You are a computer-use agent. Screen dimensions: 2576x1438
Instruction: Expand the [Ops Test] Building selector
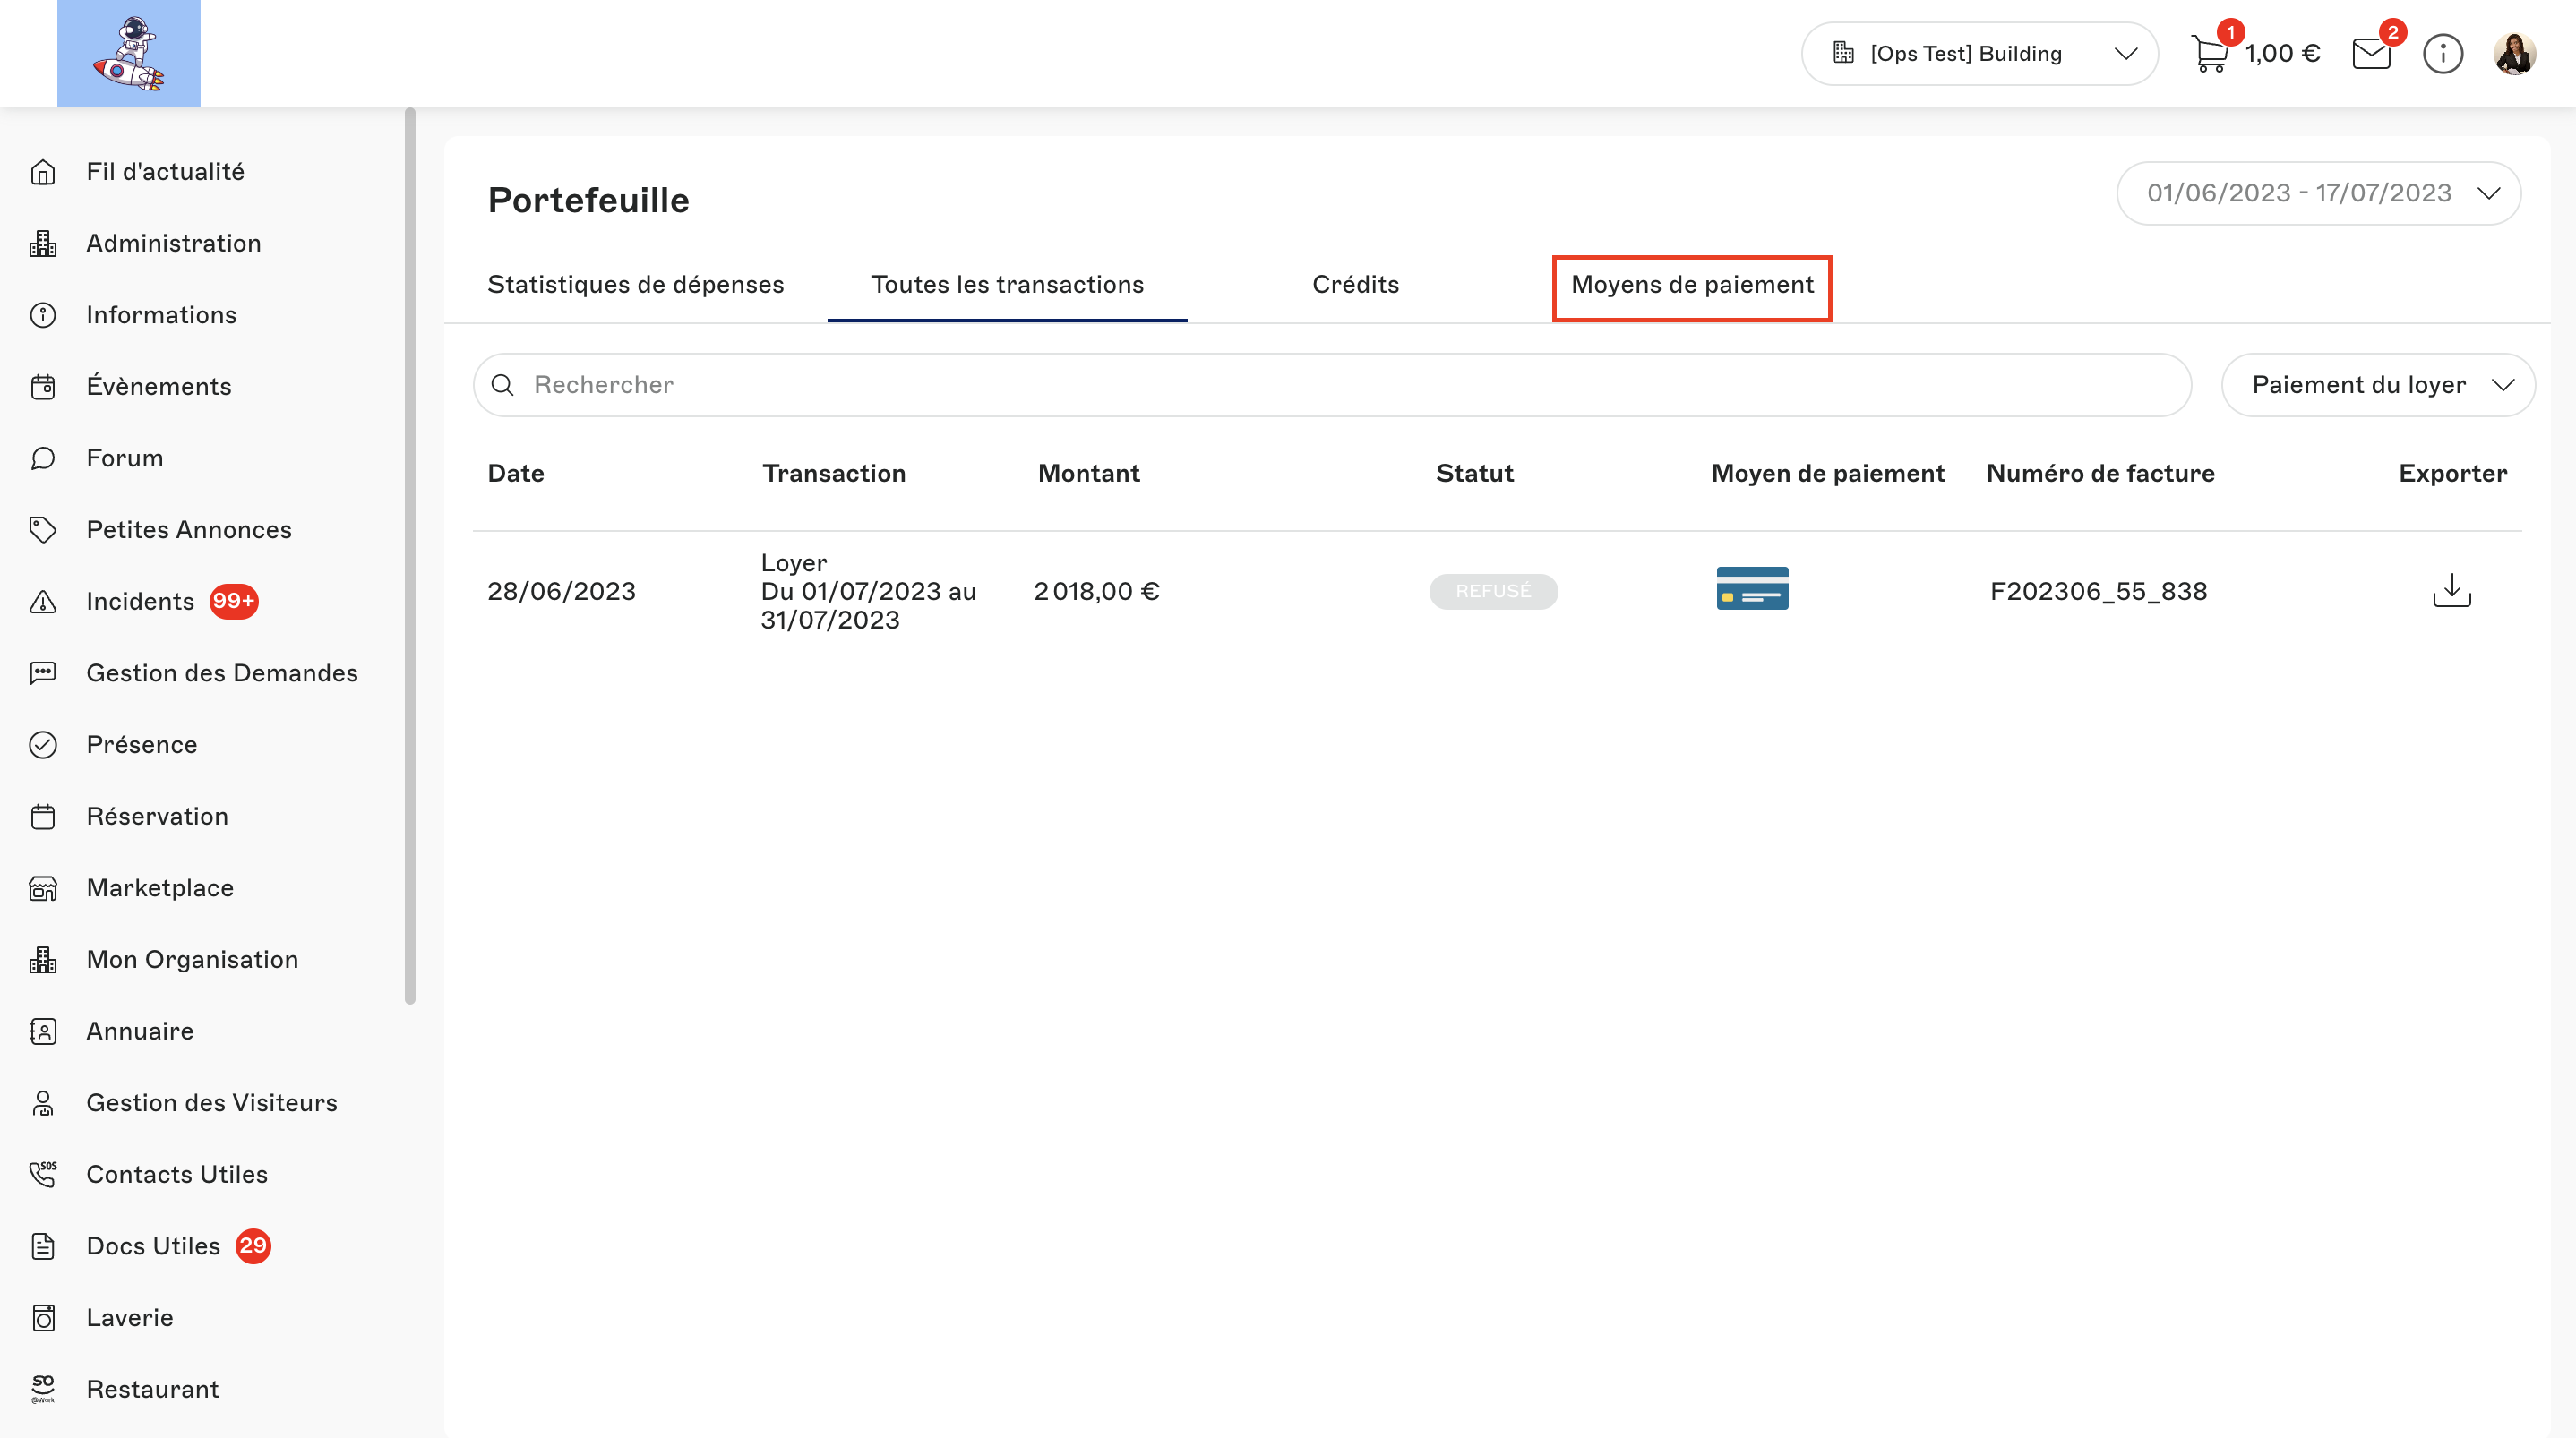(x=1979, y=54)
